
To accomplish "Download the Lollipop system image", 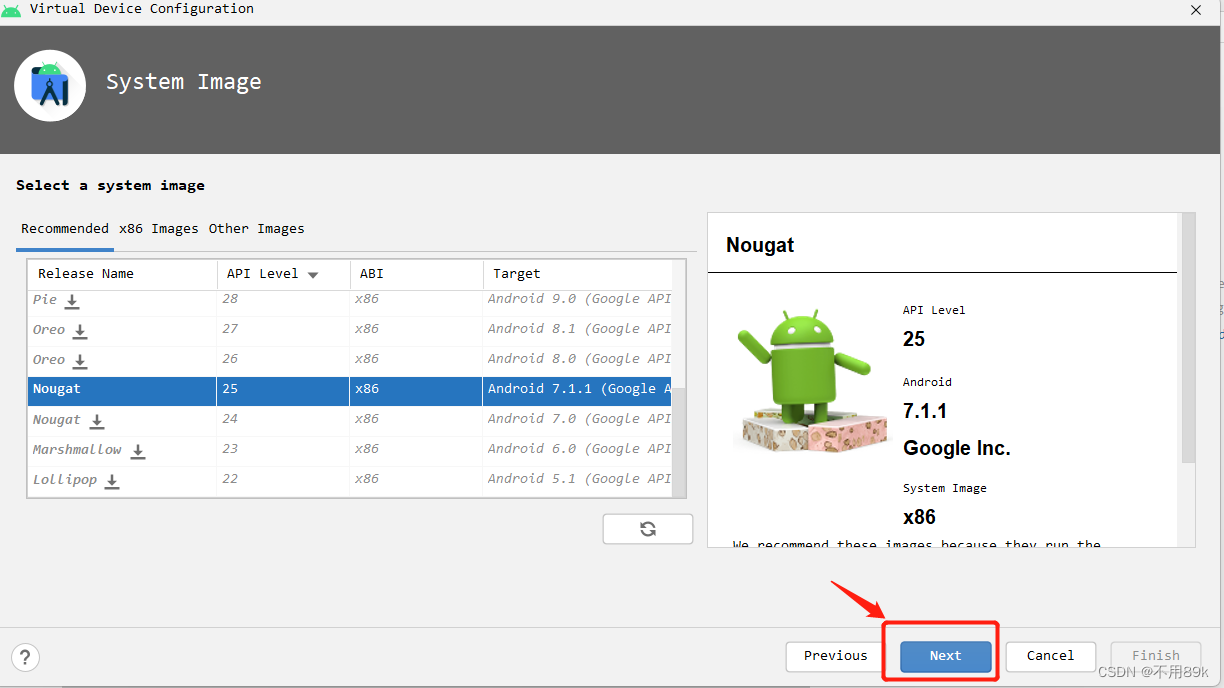I will [112, 481].
